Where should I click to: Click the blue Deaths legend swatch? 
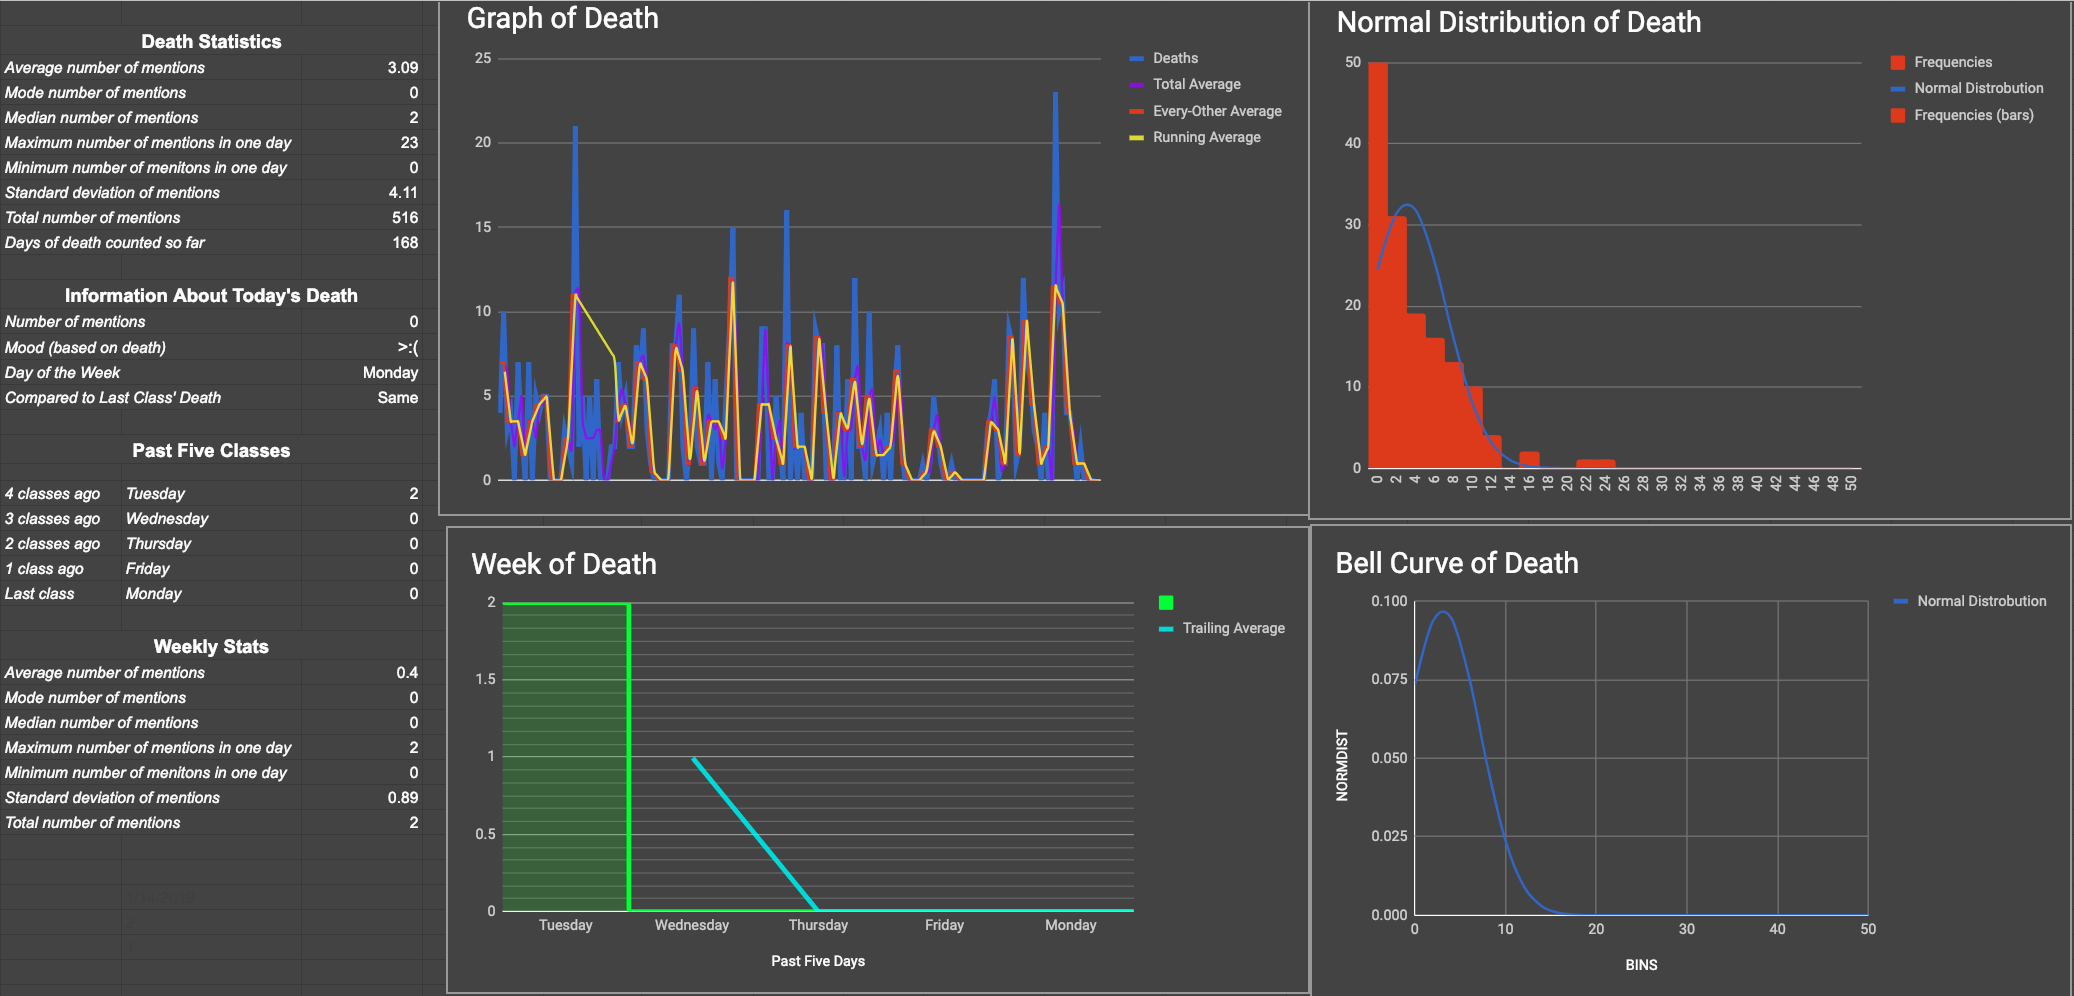click(x=1136, y=59)
